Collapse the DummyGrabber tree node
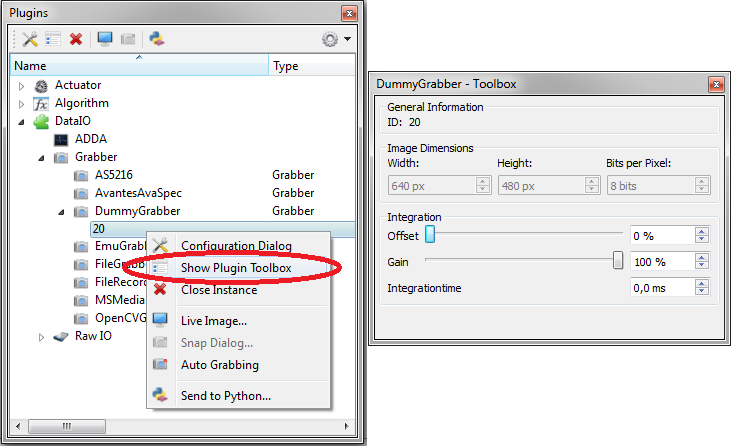 point(62,212)
